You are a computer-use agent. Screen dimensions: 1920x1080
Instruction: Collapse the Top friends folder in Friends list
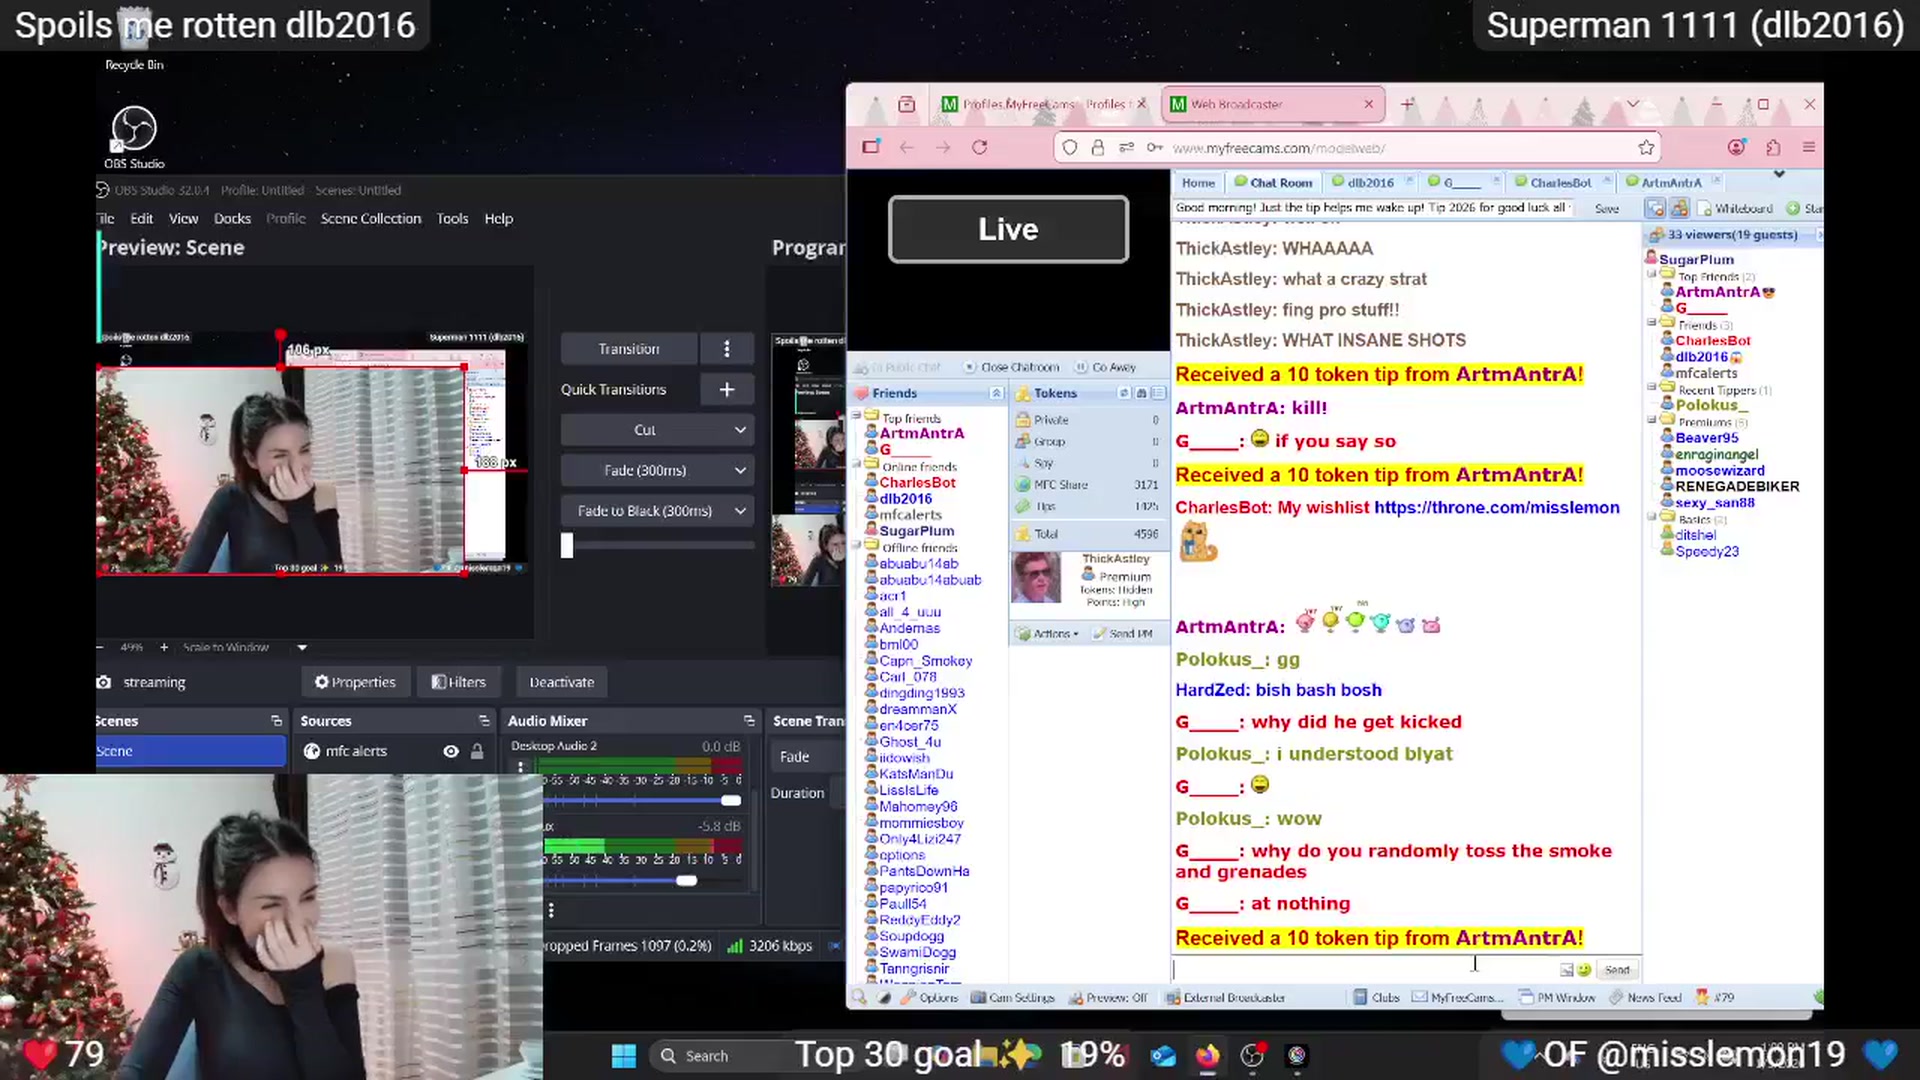[856, 416]
